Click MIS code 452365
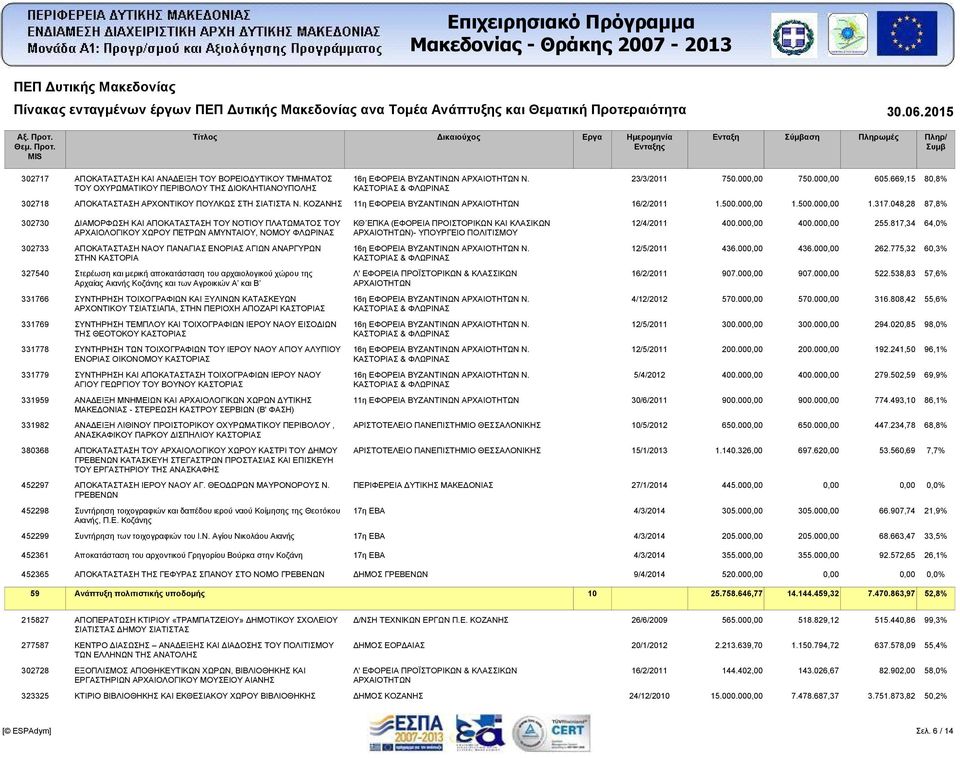Image resolution: width=960 pixels, height=758 pixels. 35,575
